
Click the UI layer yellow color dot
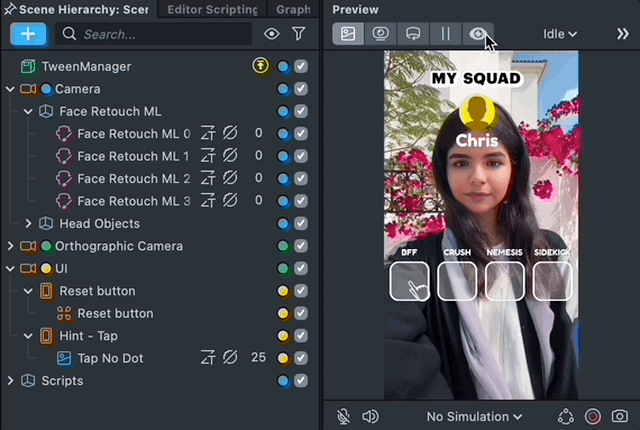tap(46, 269)
